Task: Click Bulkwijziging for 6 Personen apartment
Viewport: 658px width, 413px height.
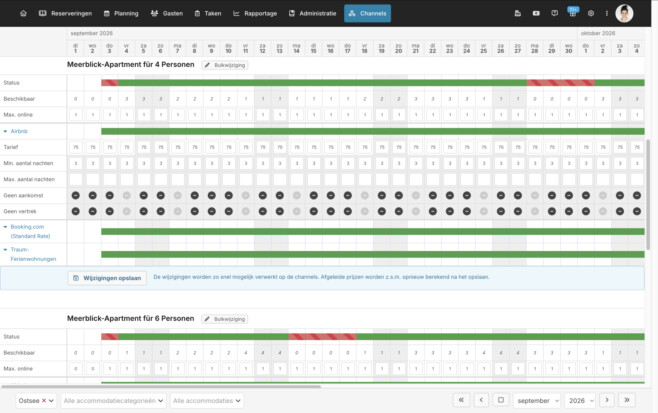Action: (225, 319)
